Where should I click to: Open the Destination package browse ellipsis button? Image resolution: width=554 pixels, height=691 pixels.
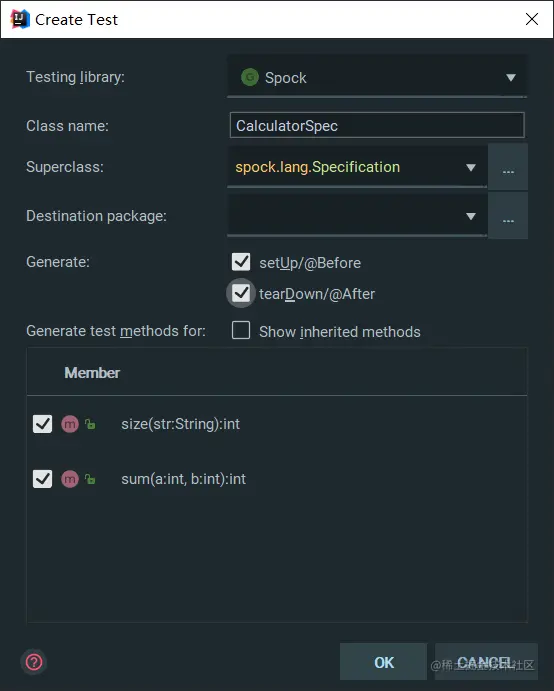point(508,216)
